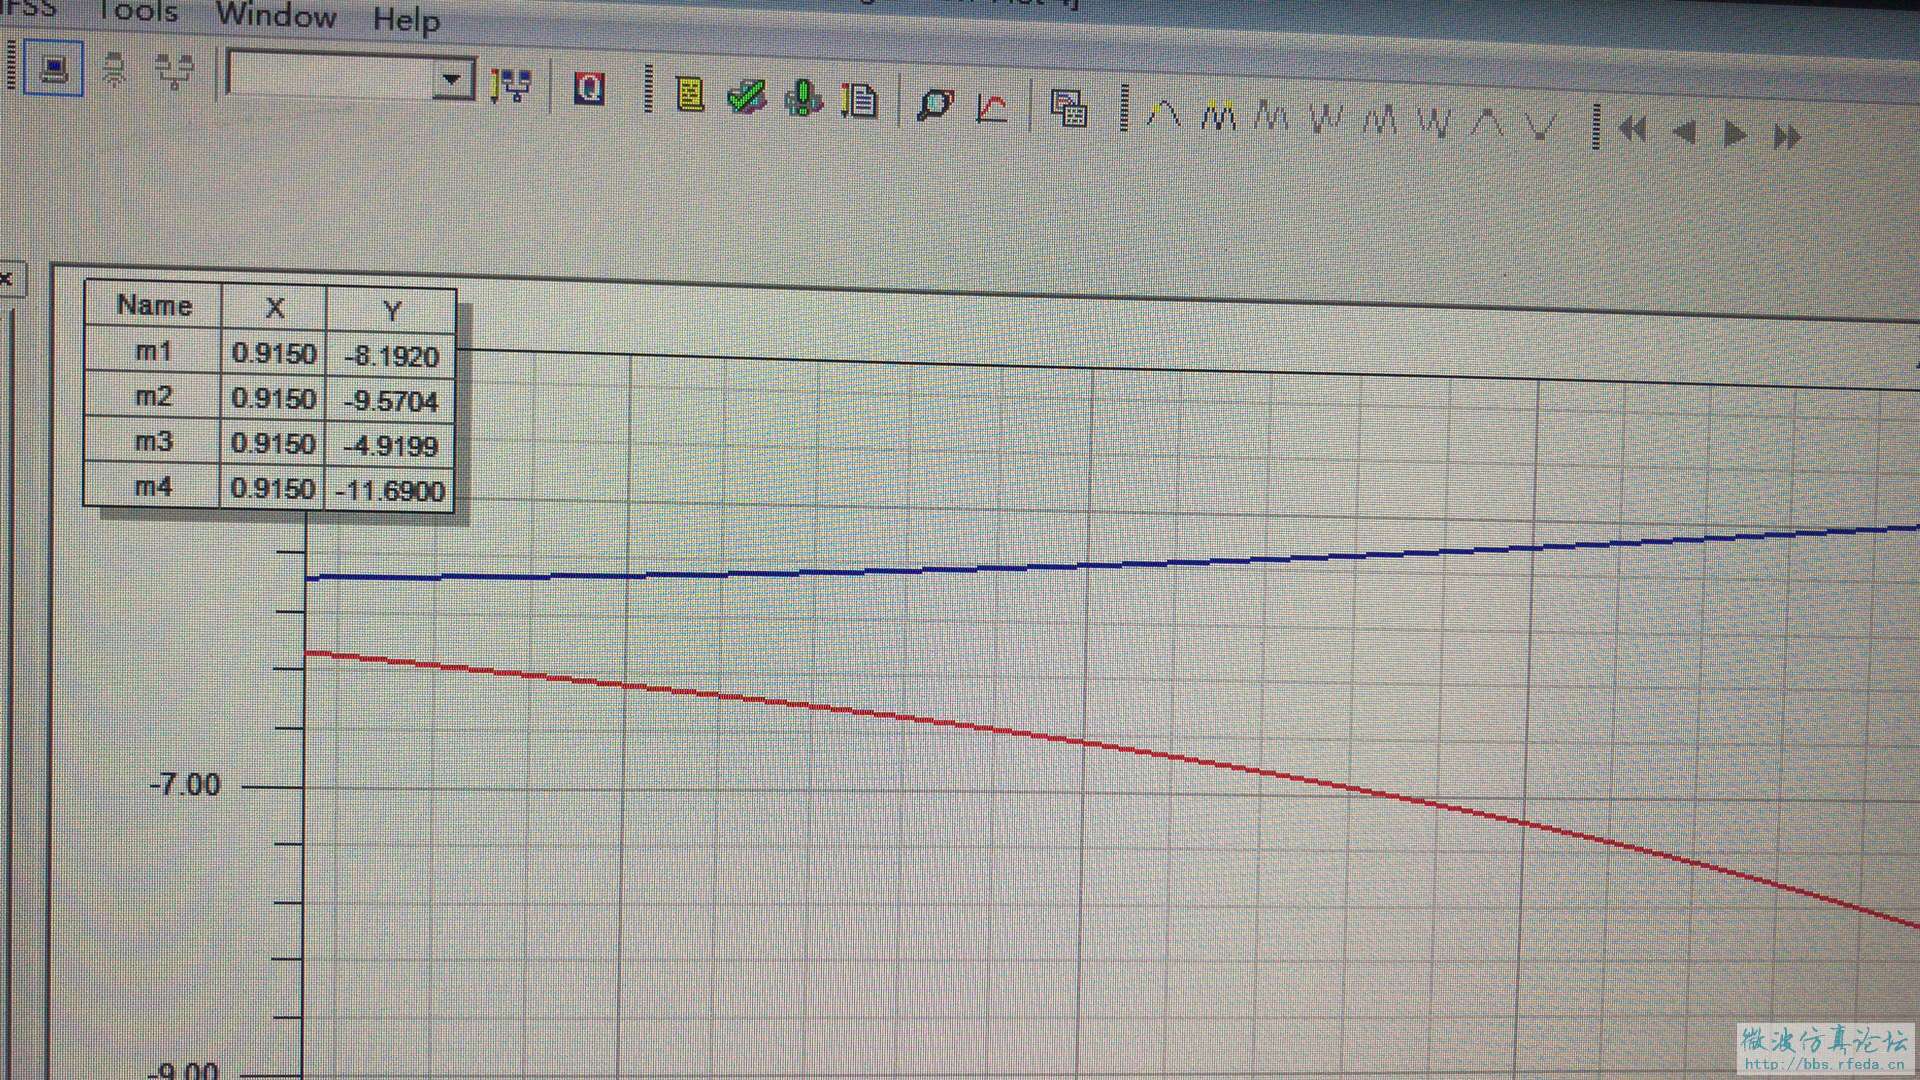
Task: Open the Tools menu
Action: [x=137, y=11]
